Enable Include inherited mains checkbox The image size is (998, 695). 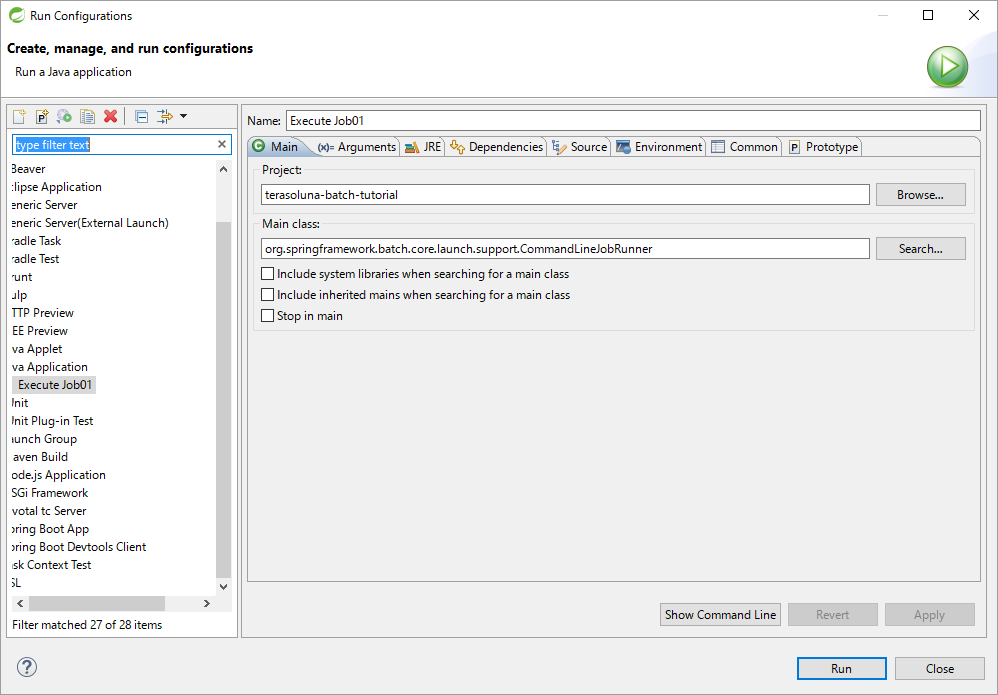click(x=267, y=295)
